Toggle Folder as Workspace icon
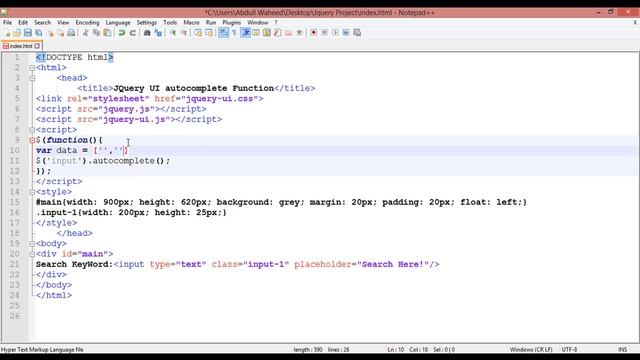This screenshot has height=360, width=640. (x=289, y=33)
